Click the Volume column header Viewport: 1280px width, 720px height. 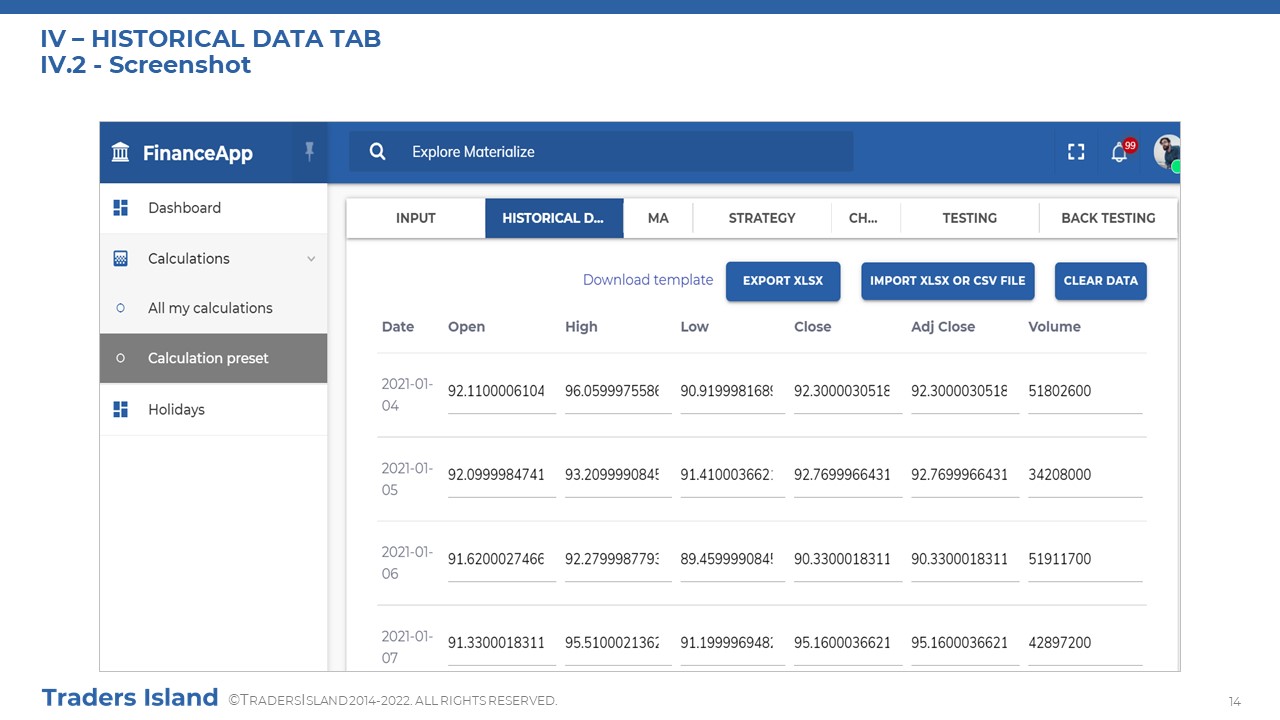[x=1054, y=327]
